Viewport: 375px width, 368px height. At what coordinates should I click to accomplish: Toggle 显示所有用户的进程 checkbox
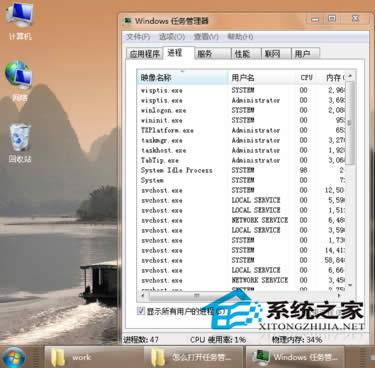pos(141,311)
